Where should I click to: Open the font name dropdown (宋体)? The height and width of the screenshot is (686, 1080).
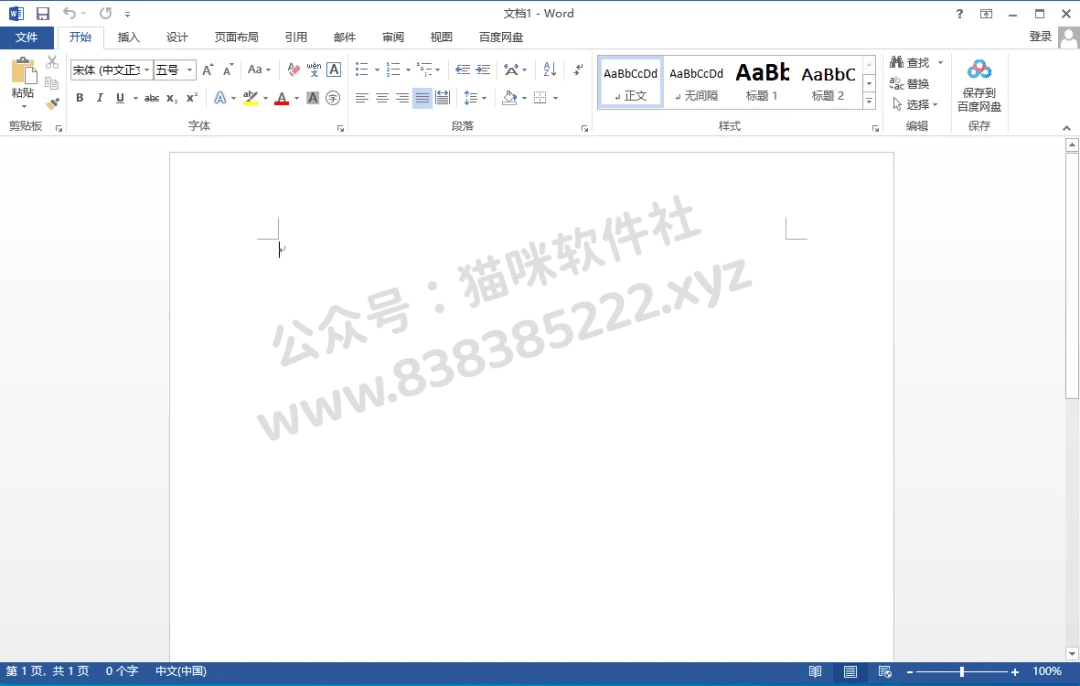147,70
